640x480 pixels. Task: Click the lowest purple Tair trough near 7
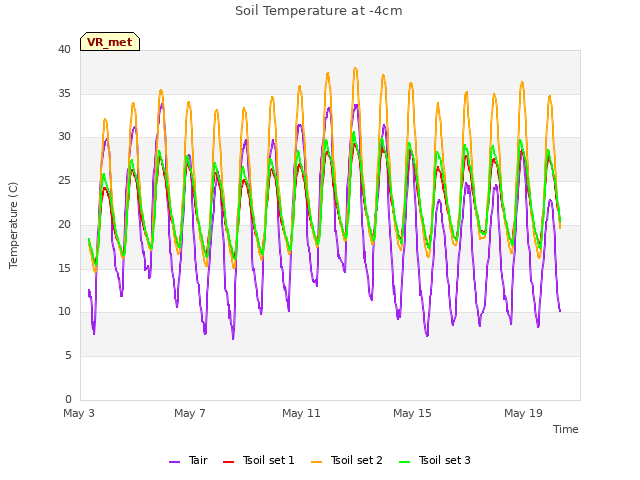coord(233,338)
